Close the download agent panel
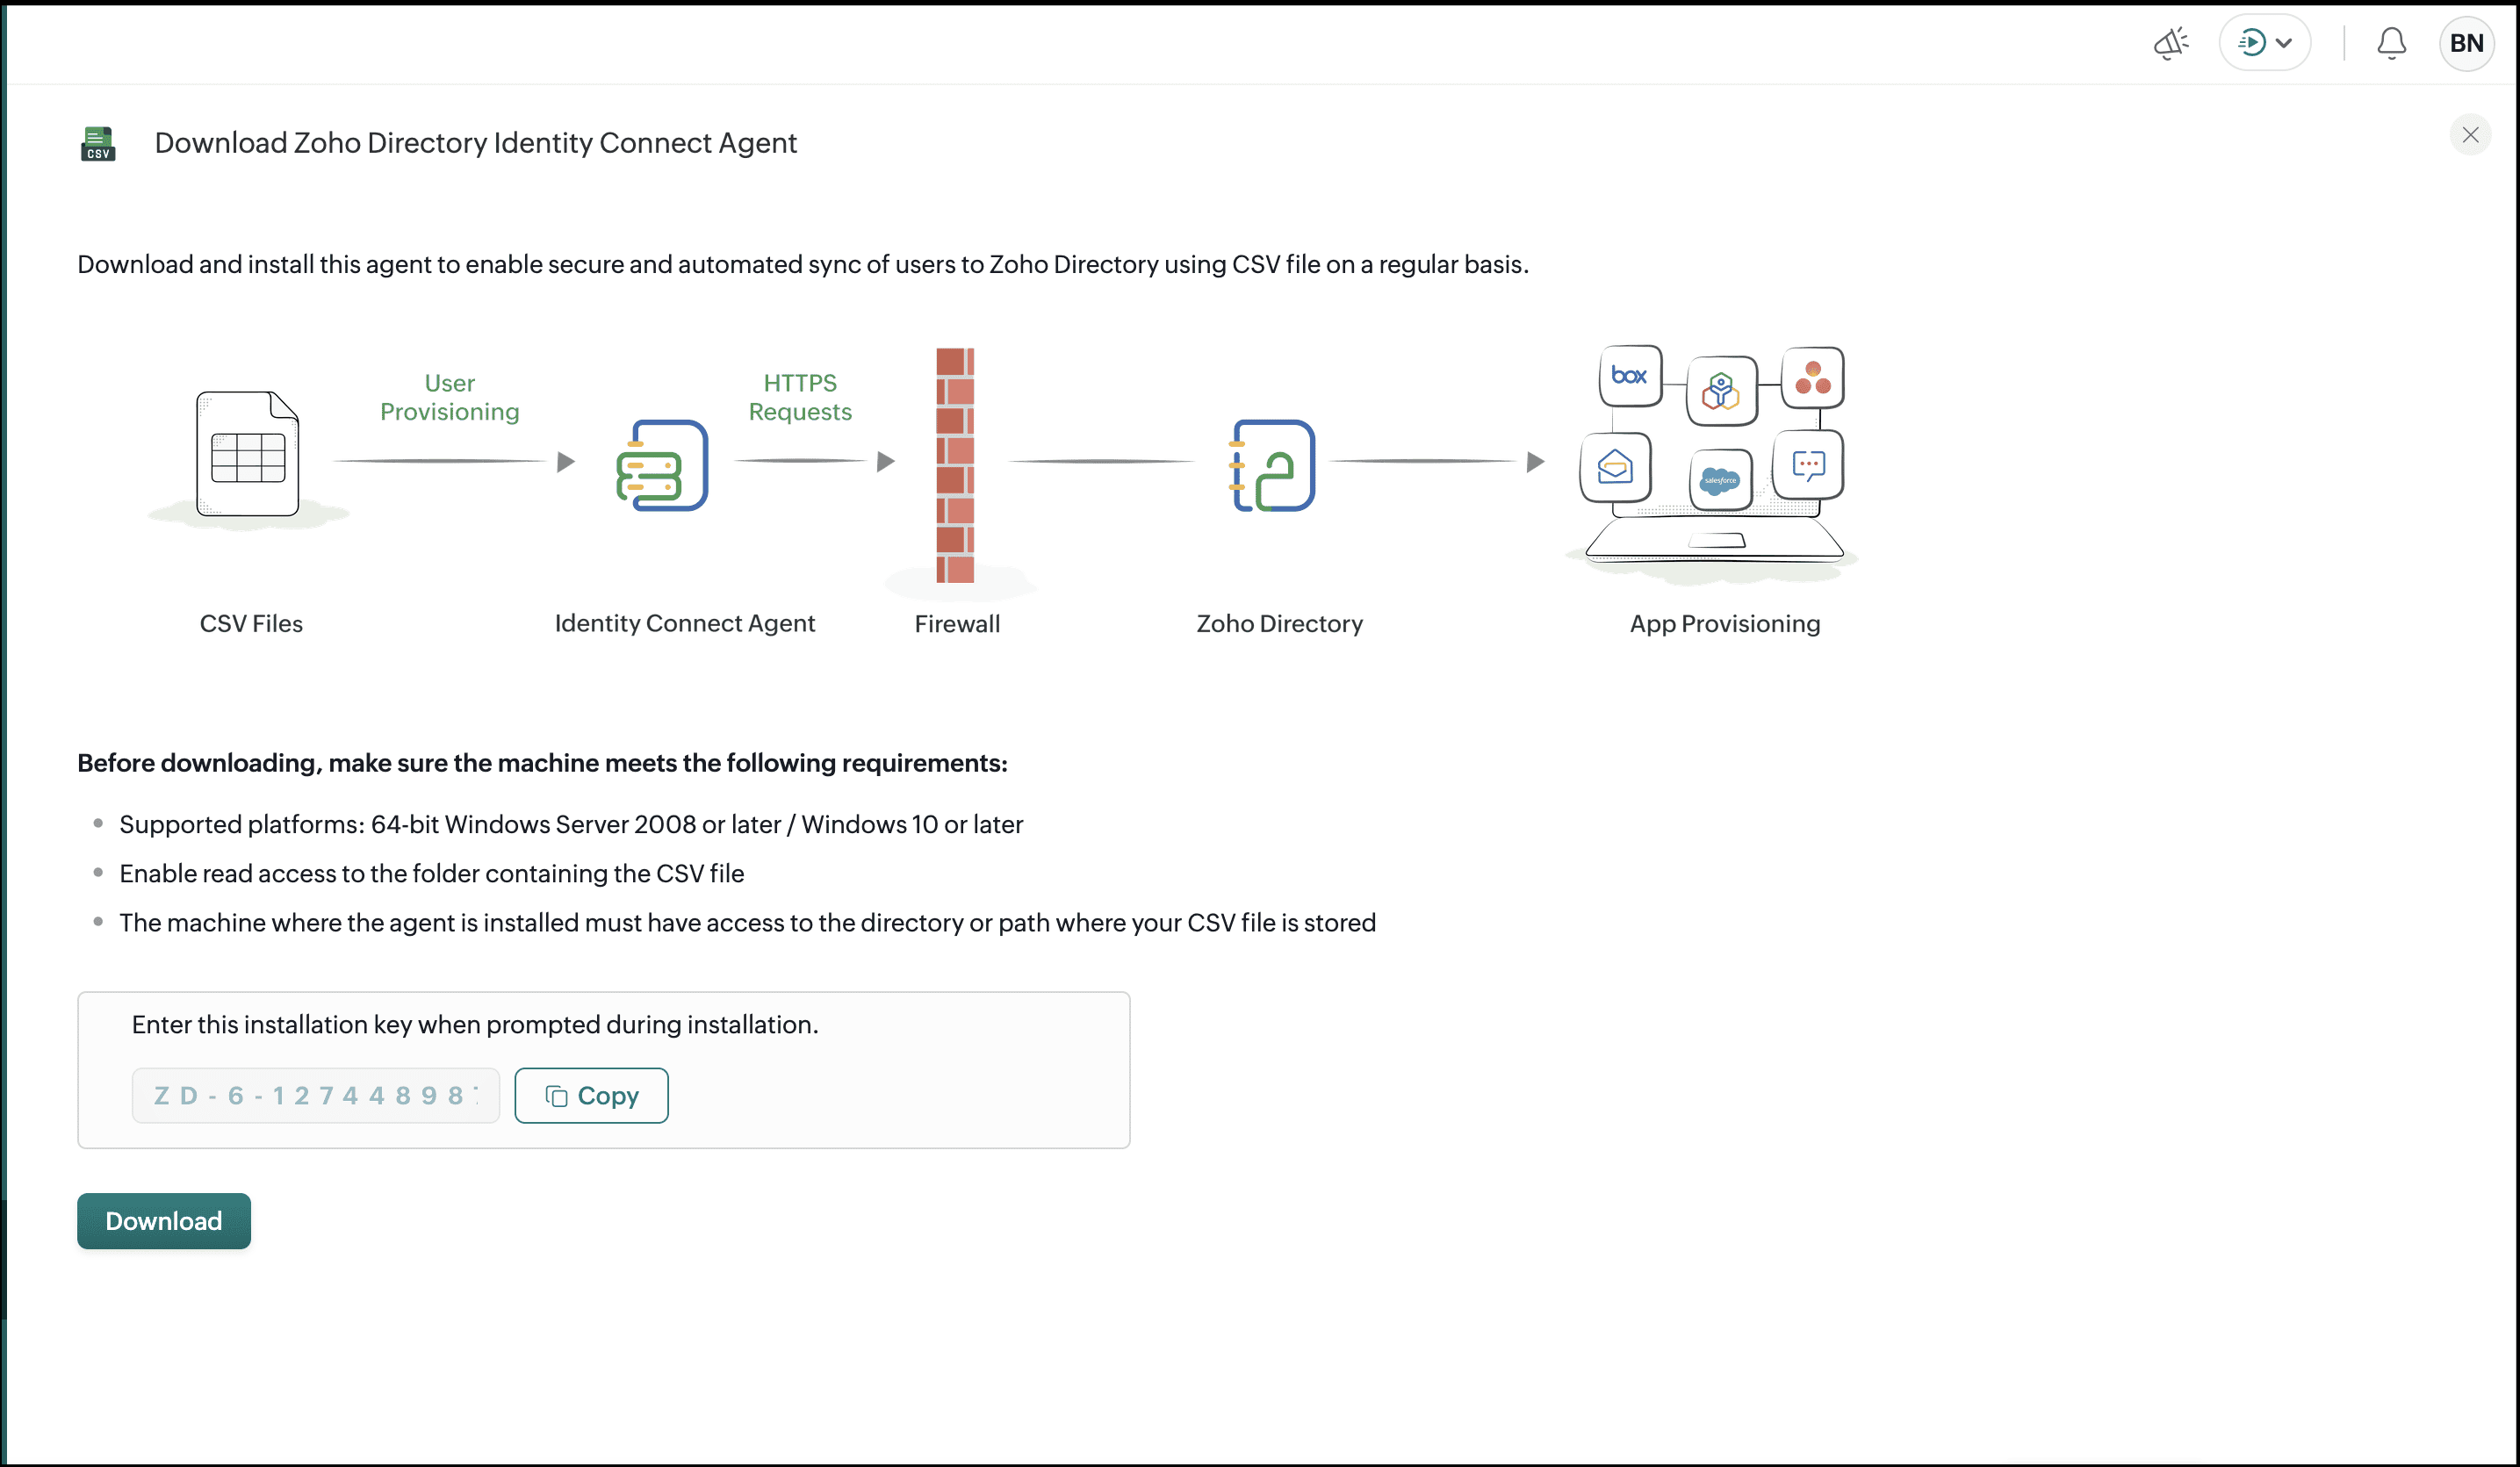The width and height of the screenshot is (2520, 1467). click(x=2470, y=135)
